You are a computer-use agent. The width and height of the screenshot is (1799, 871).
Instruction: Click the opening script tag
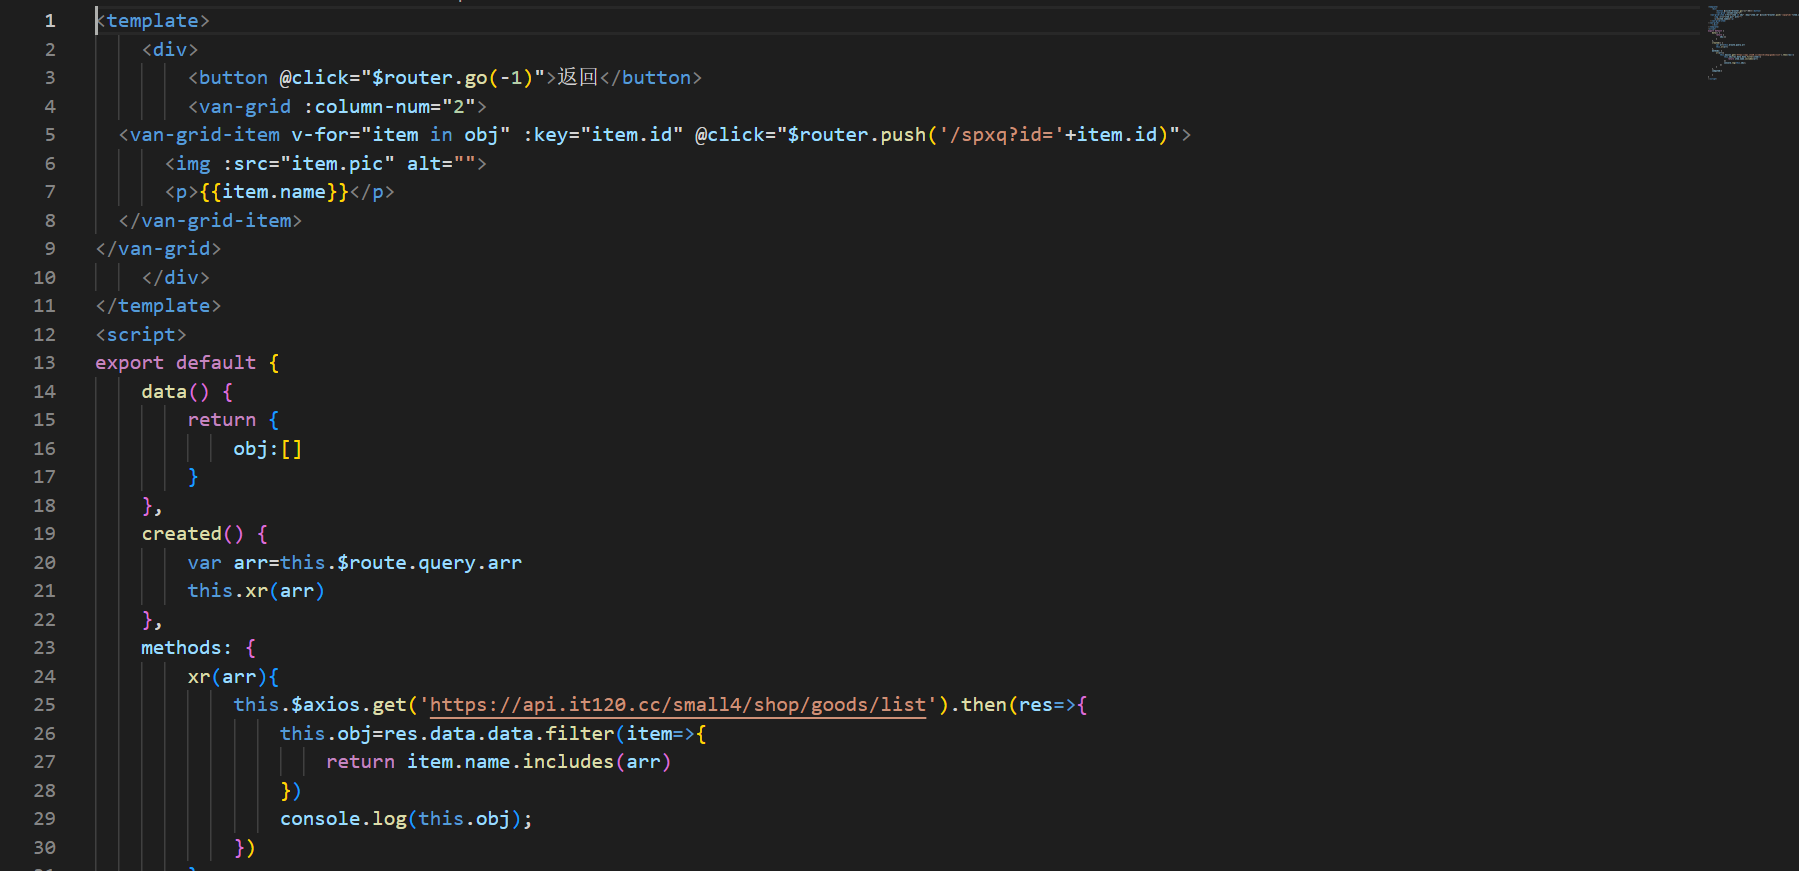pos(141,335)
